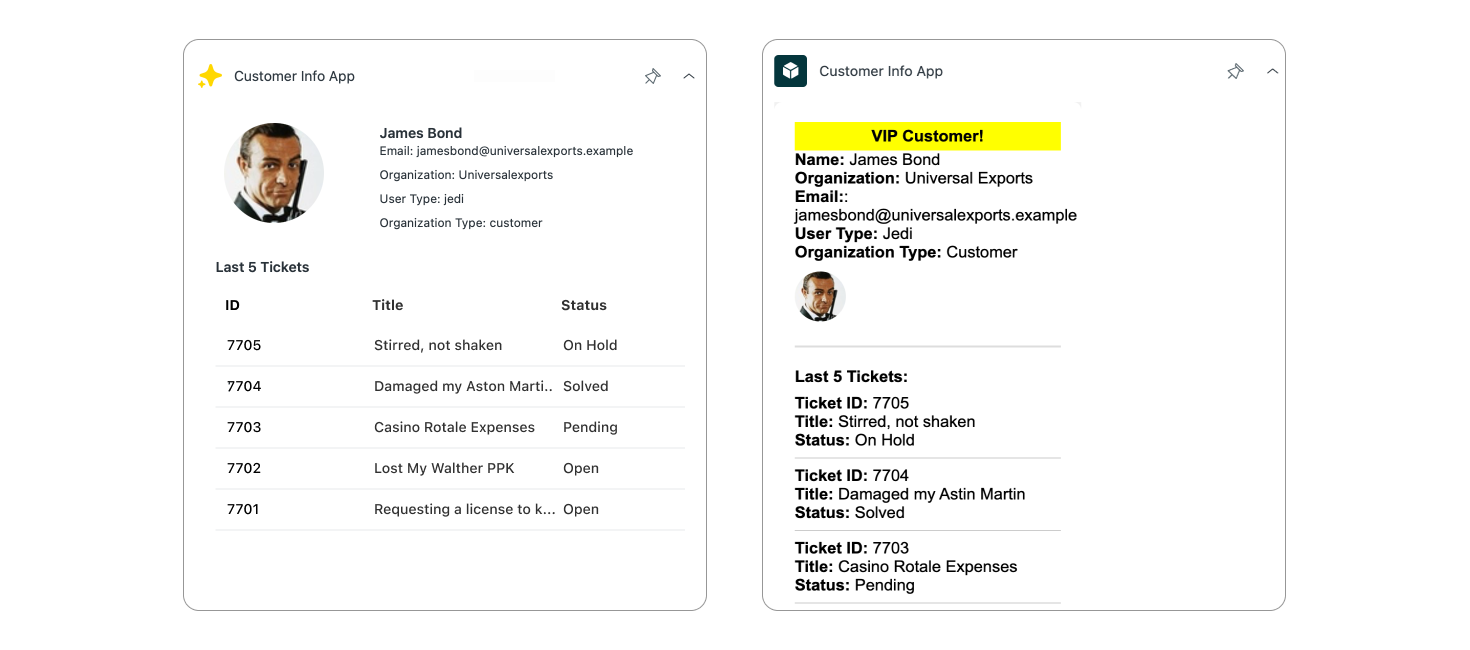Click the 'Last 5 Tickets' heading in left panel
The width and height of the screenshot is (1470, 650).
(x=262, y=267)
